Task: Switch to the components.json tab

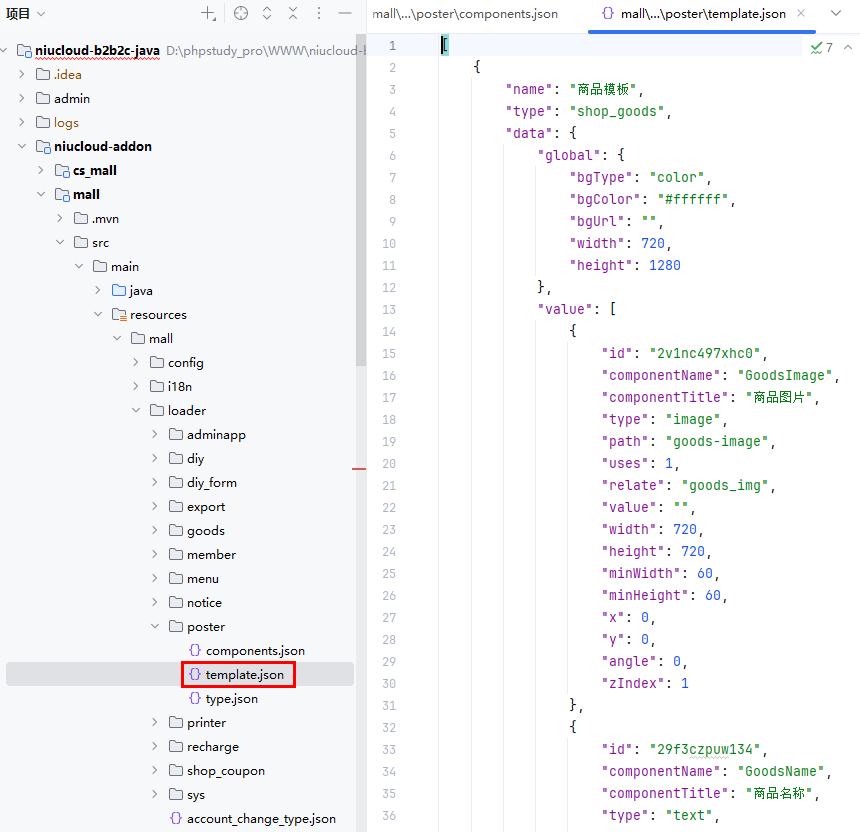Action: point(465,14)
